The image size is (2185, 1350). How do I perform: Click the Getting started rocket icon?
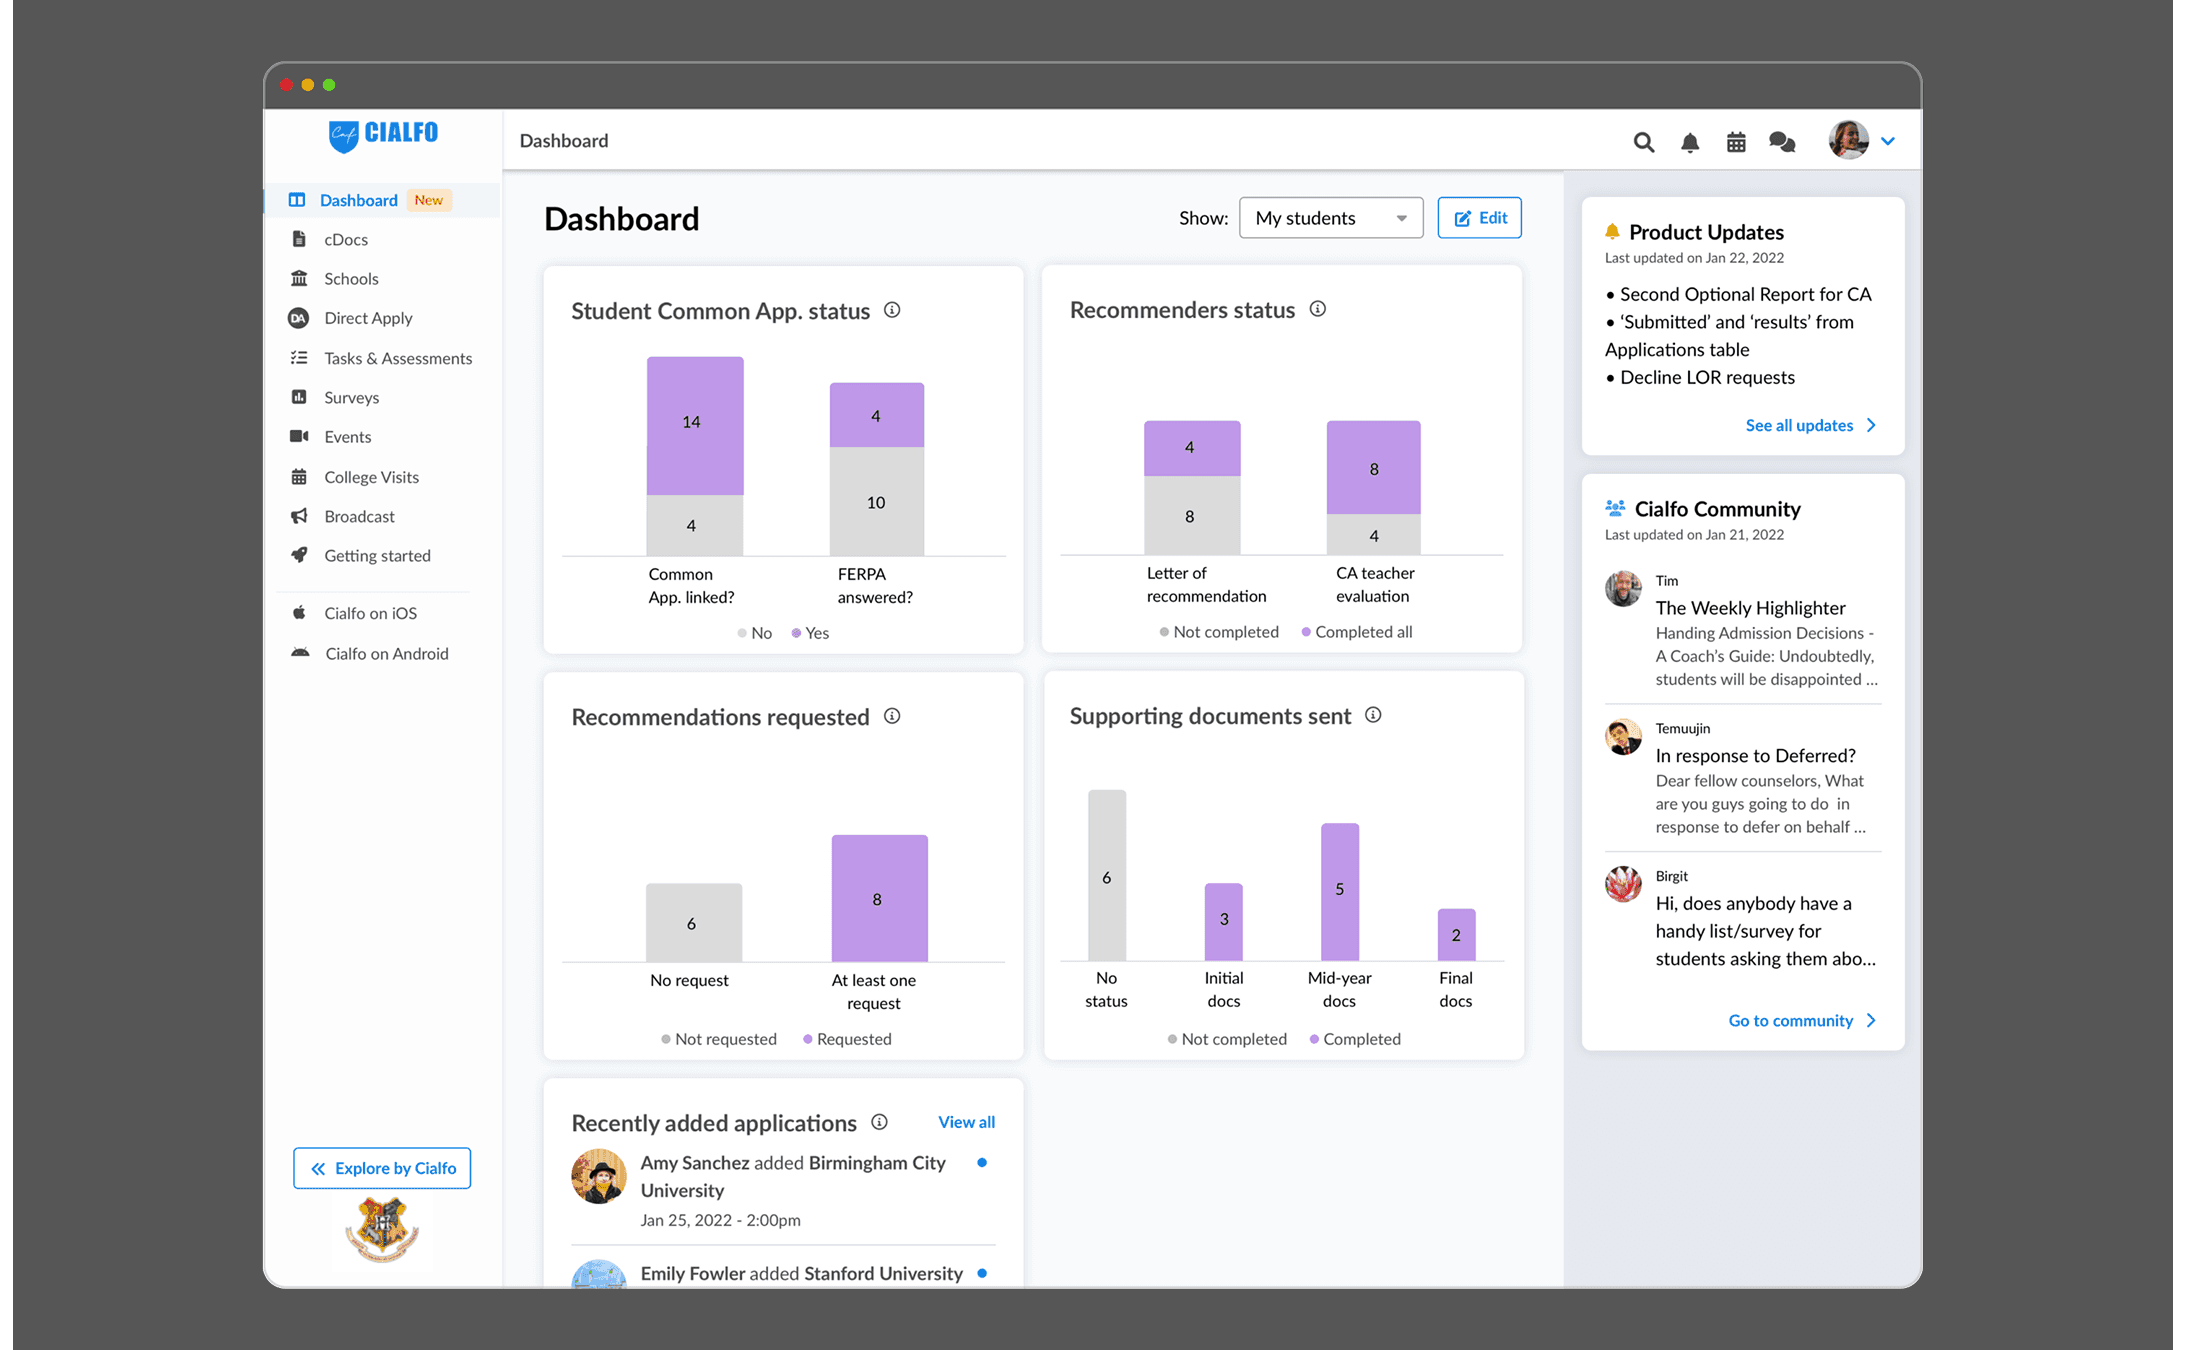pos(299,555)
